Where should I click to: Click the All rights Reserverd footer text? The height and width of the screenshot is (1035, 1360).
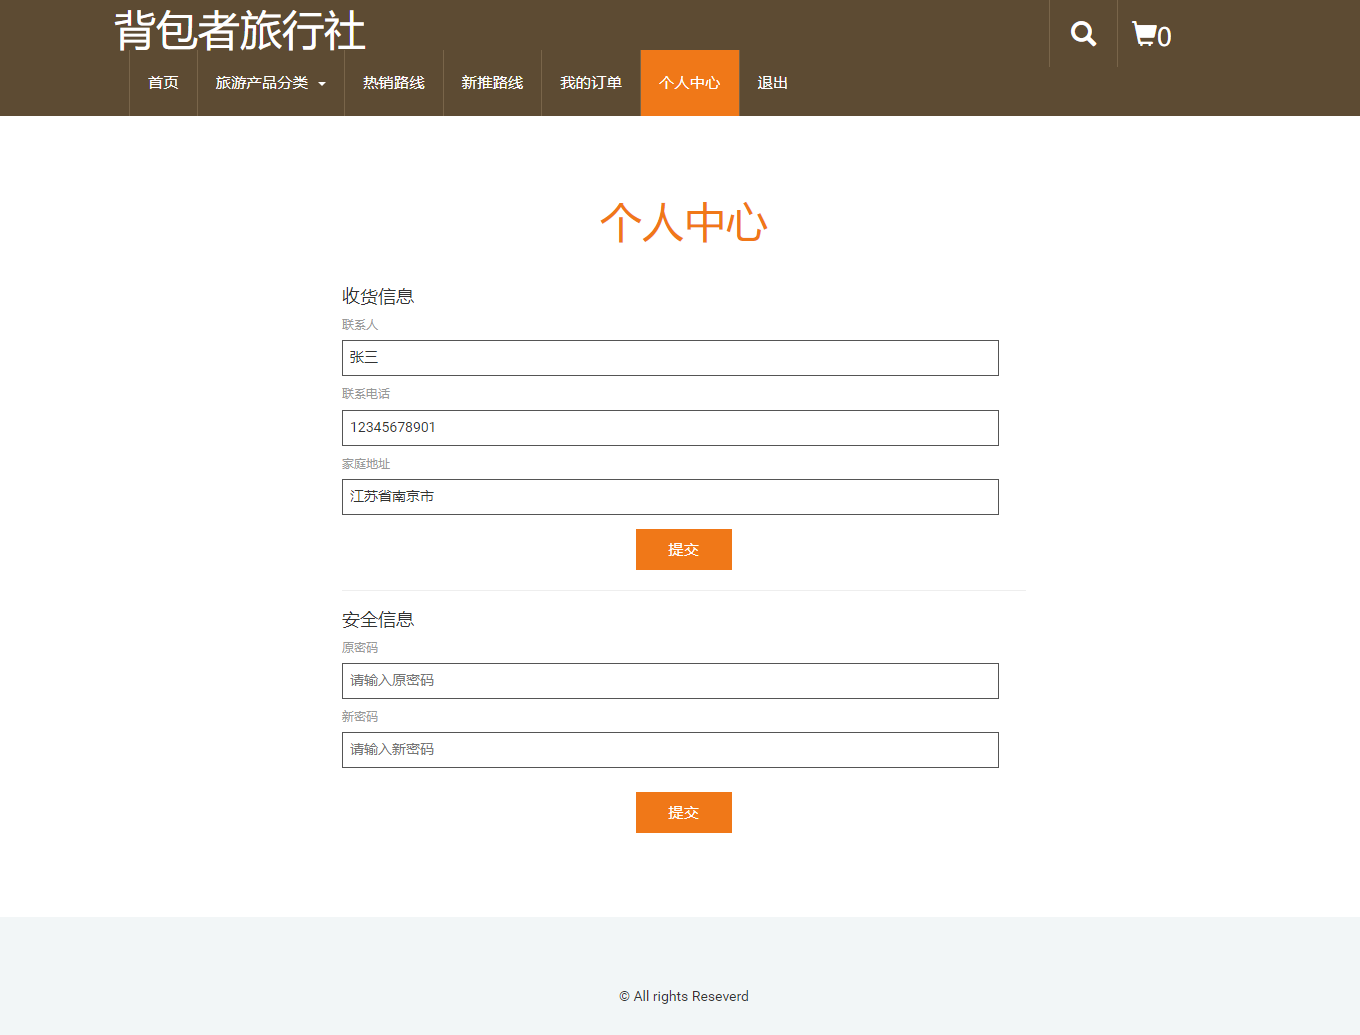click(683, 996)
